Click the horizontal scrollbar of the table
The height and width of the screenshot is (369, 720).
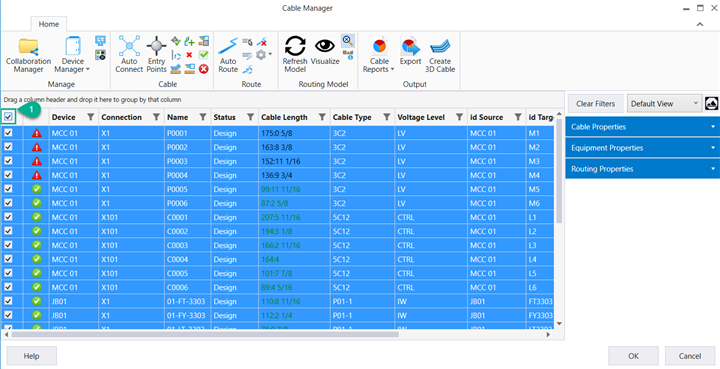point(205,335)
